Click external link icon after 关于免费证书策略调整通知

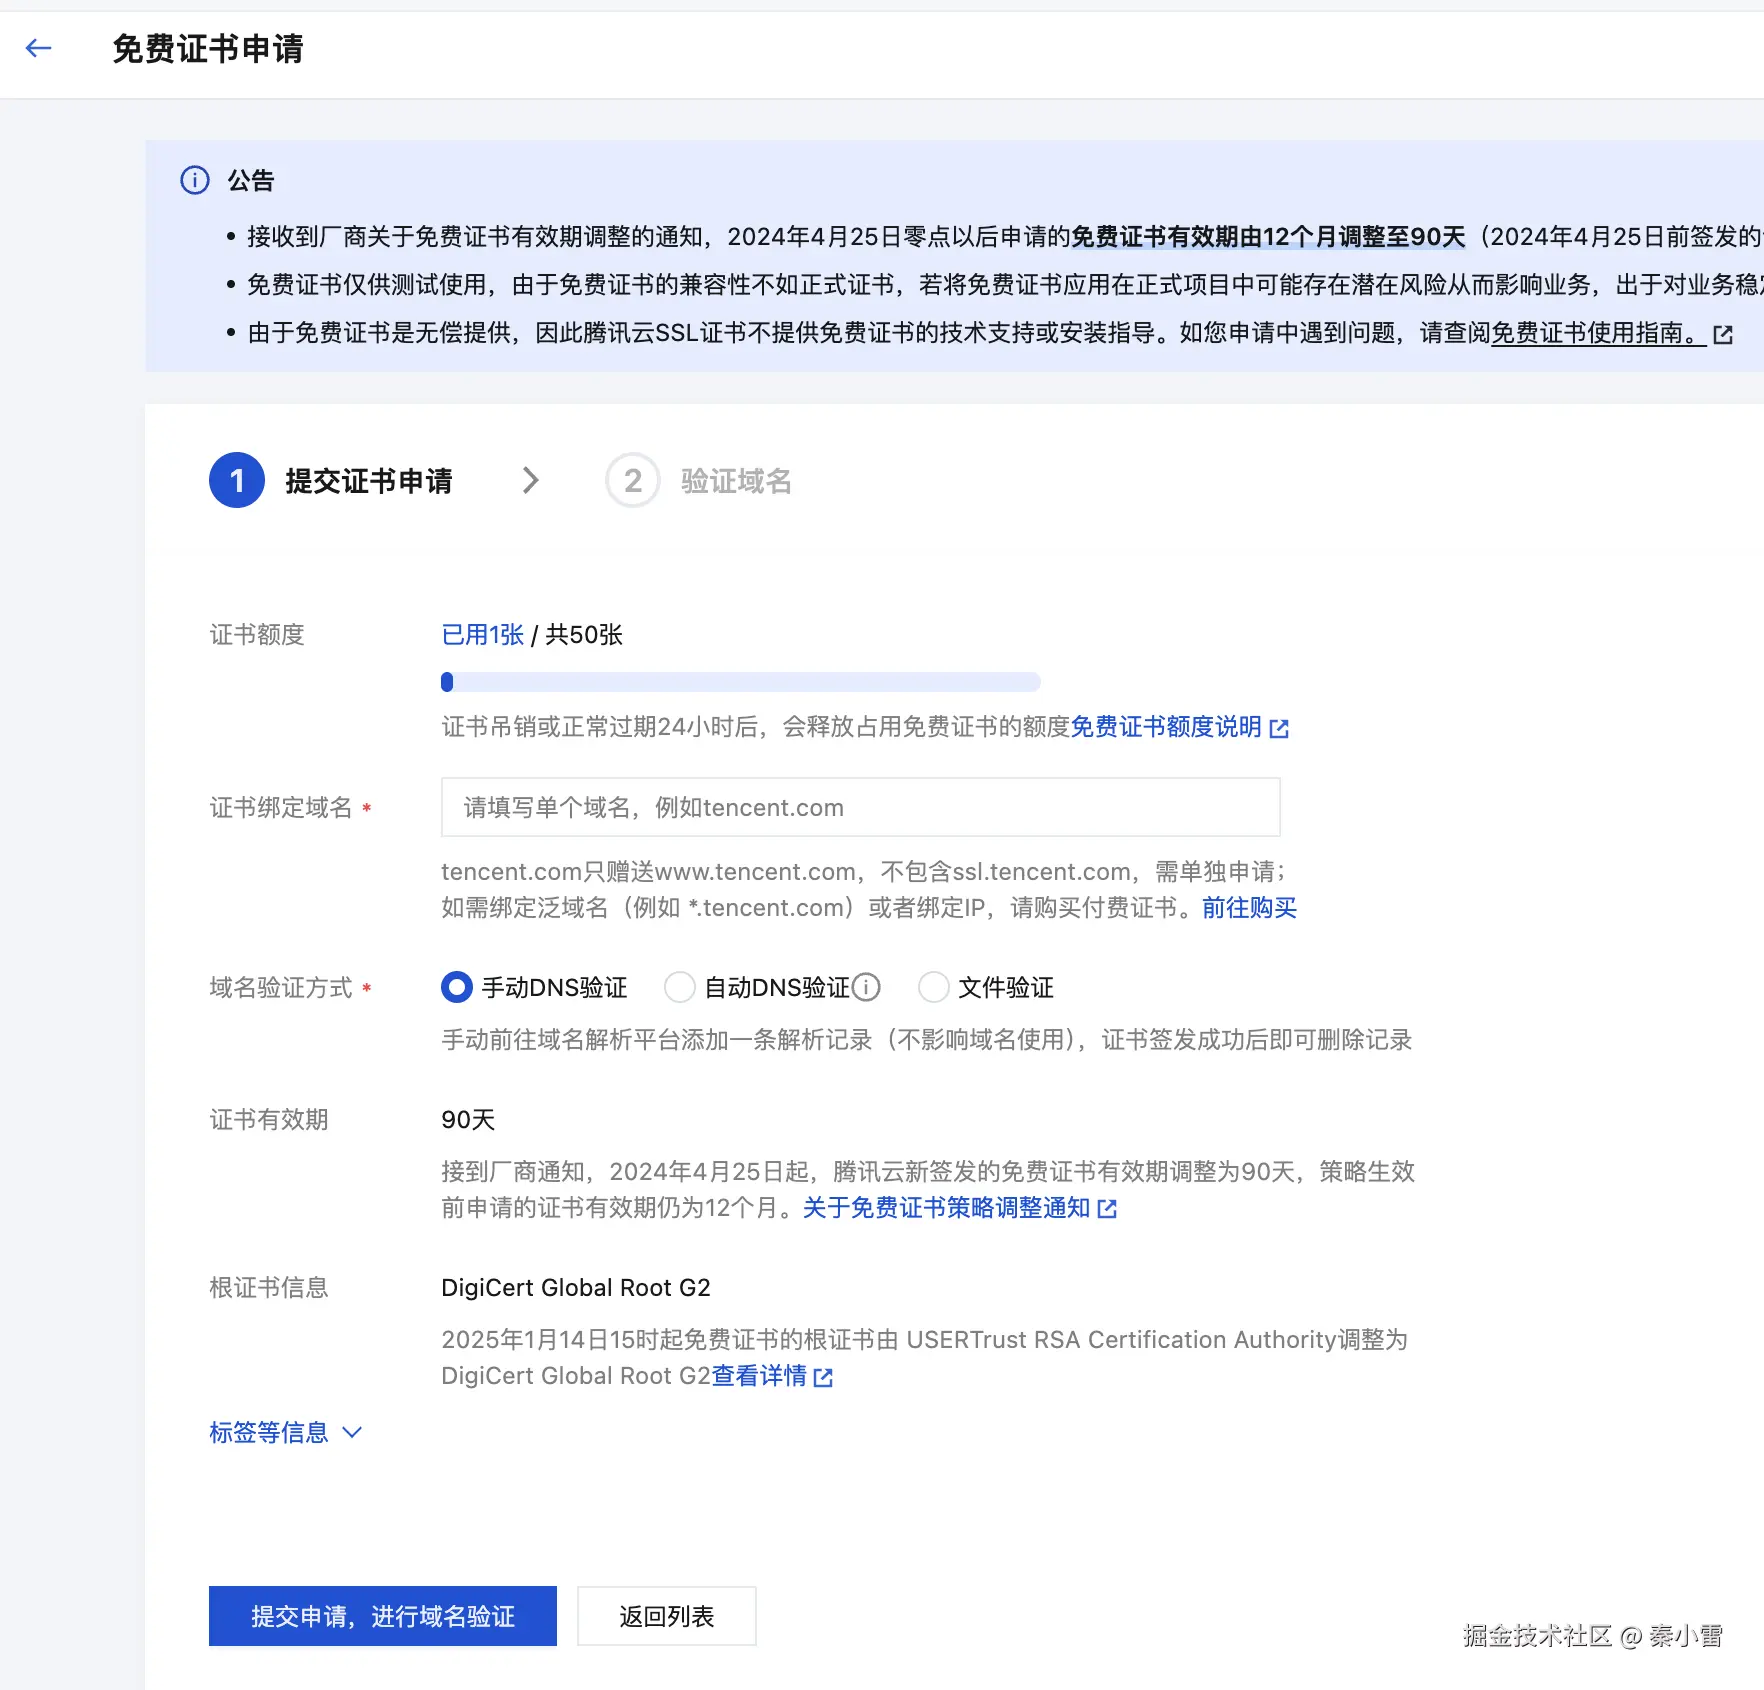pos(1106,1208)
